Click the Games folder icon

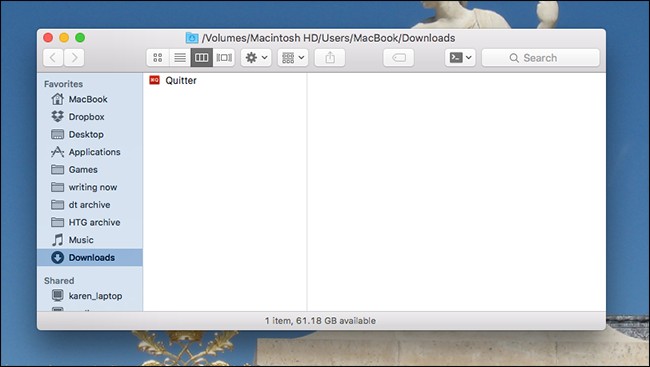point(58,169)
